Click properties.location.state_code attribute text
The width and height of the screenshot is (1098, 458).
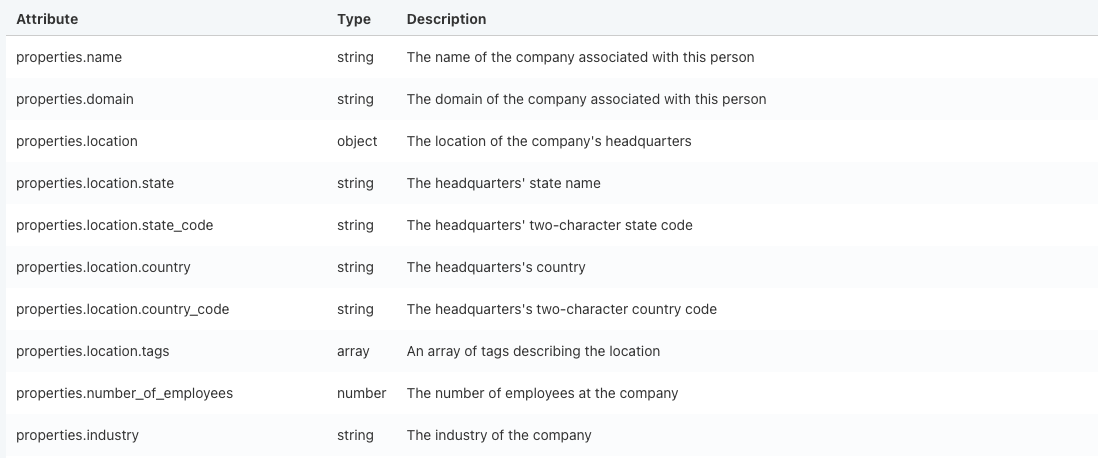tap(115, 225)
